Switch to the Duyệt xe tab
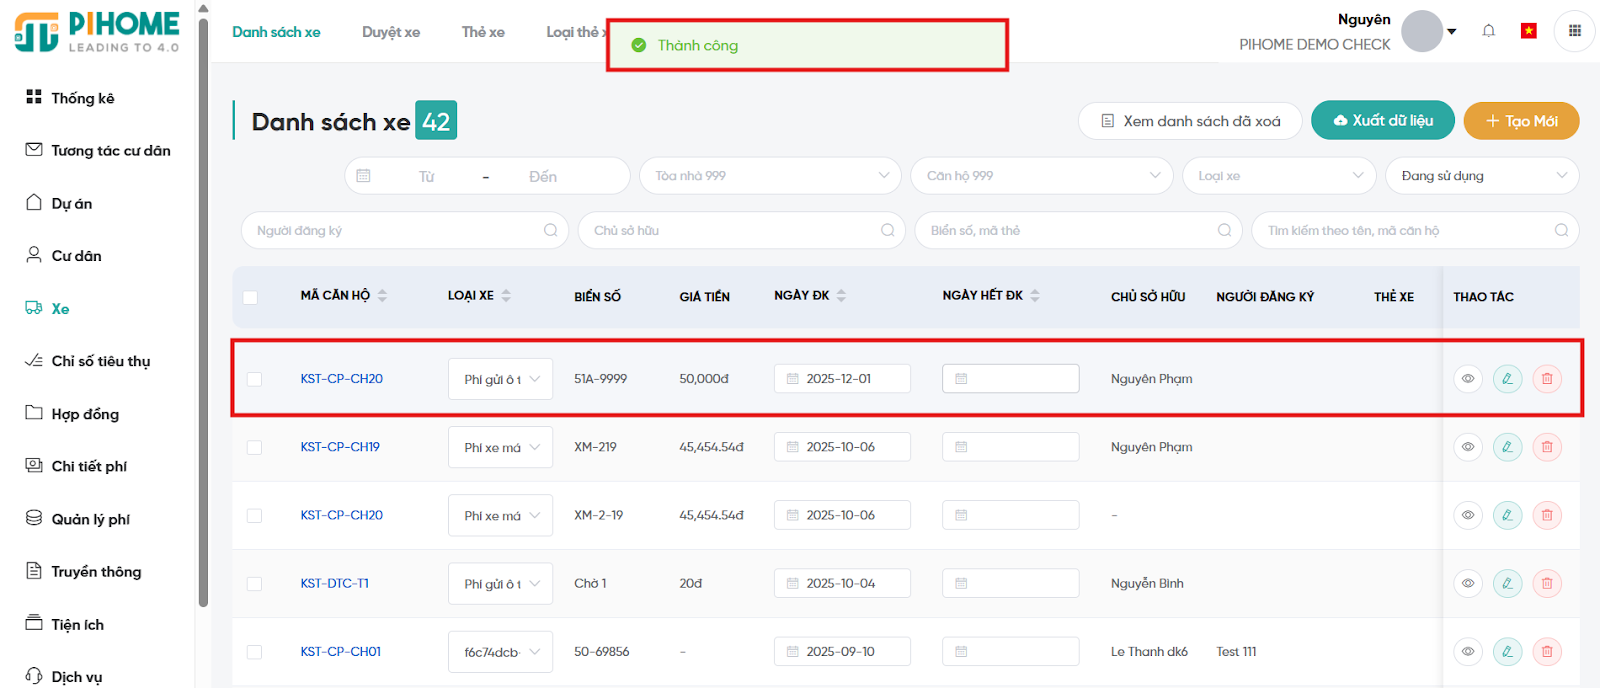Screen dimensions: 1600x688 coord(390,32)
